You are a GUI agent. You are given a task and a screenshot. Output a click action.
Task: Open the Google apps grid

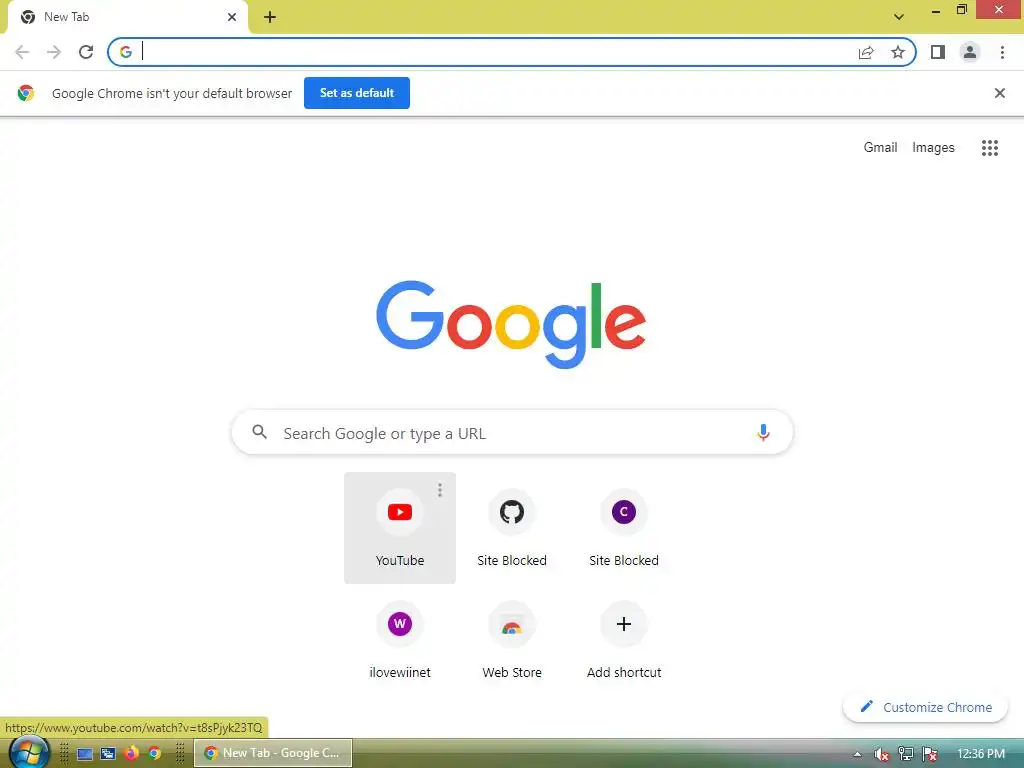tap(989, 148)
